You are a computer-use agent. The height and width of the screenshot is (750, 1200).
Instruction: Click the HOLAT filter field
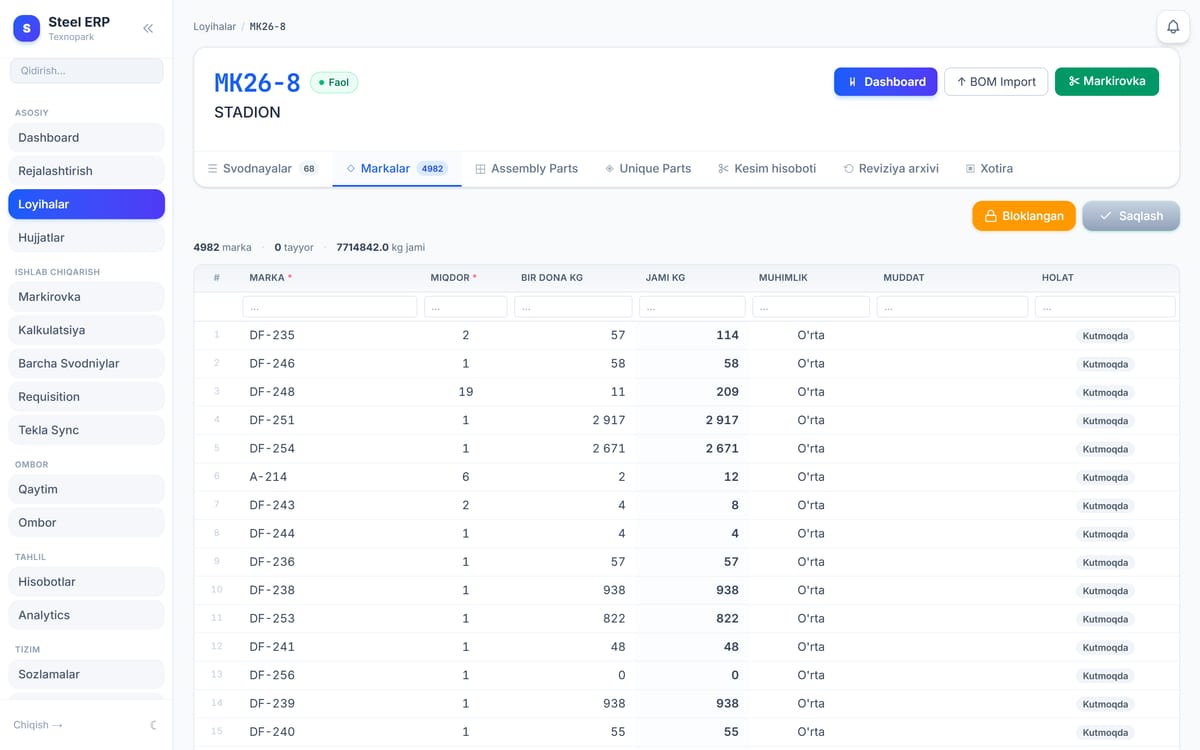pyautogui.click(x=1105, y=307)
